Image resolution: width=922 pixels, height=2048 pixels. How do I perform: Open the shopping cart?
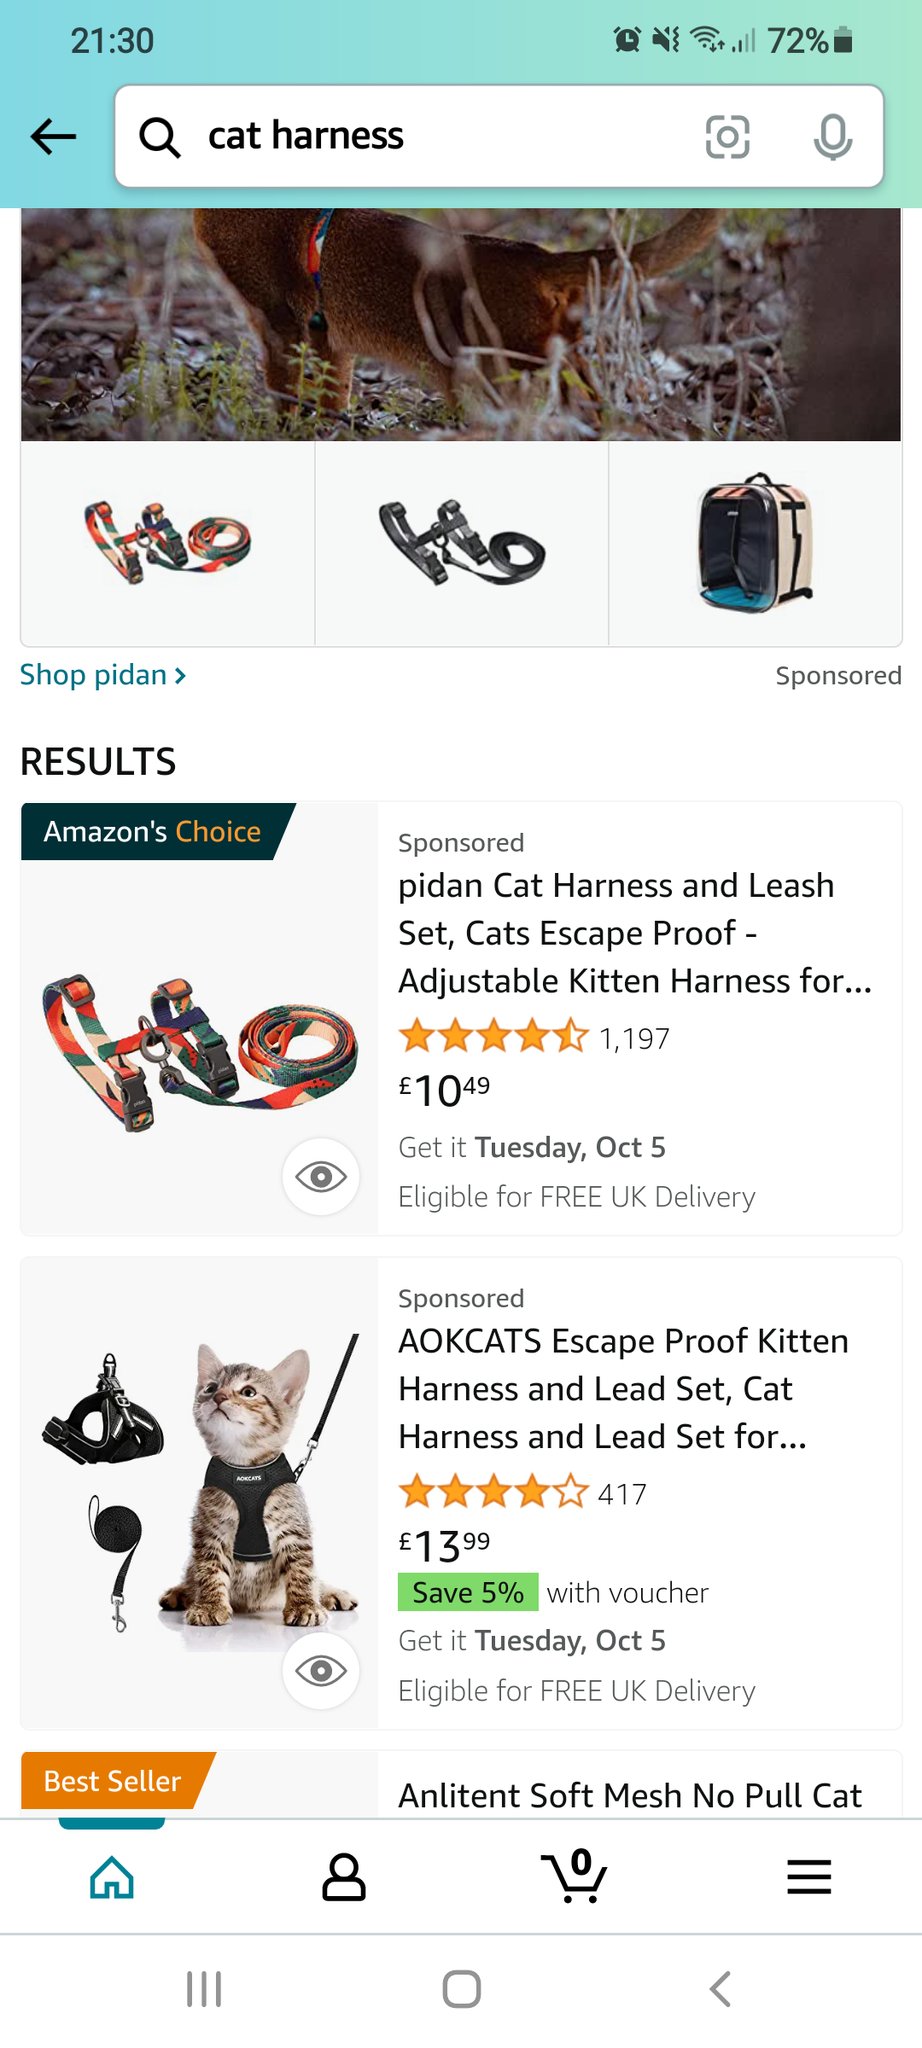coord(574,1877)
